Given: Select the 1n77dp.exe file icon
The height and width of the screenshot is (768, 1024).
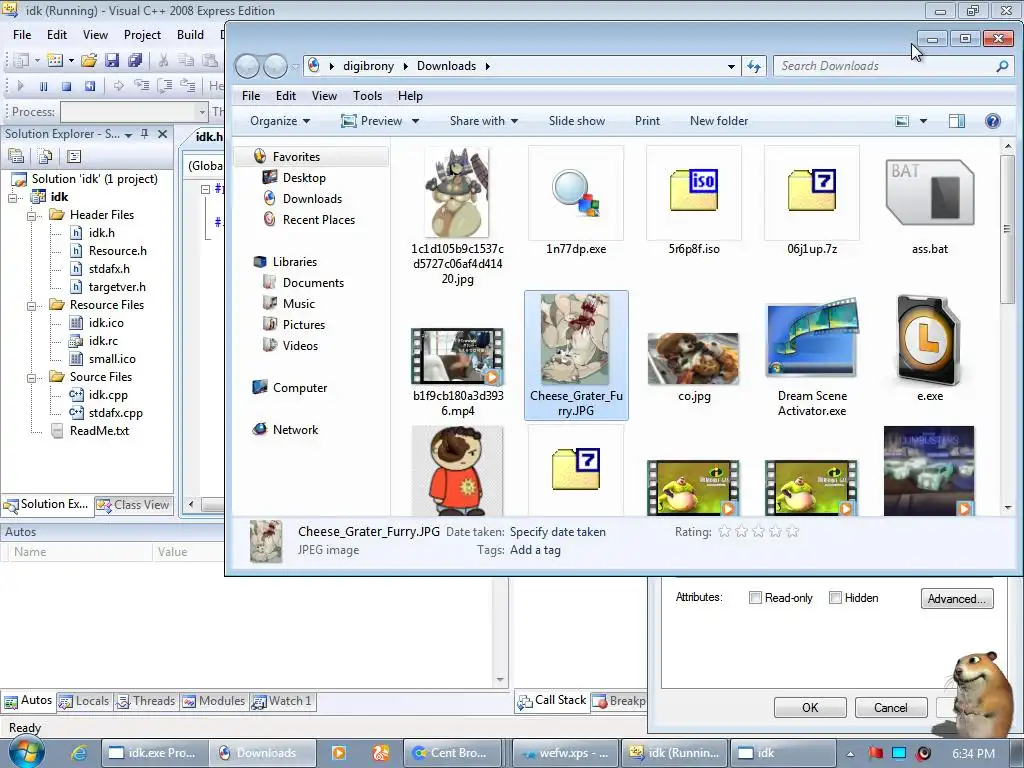Looking at the screenshot, I should point(576,193).
